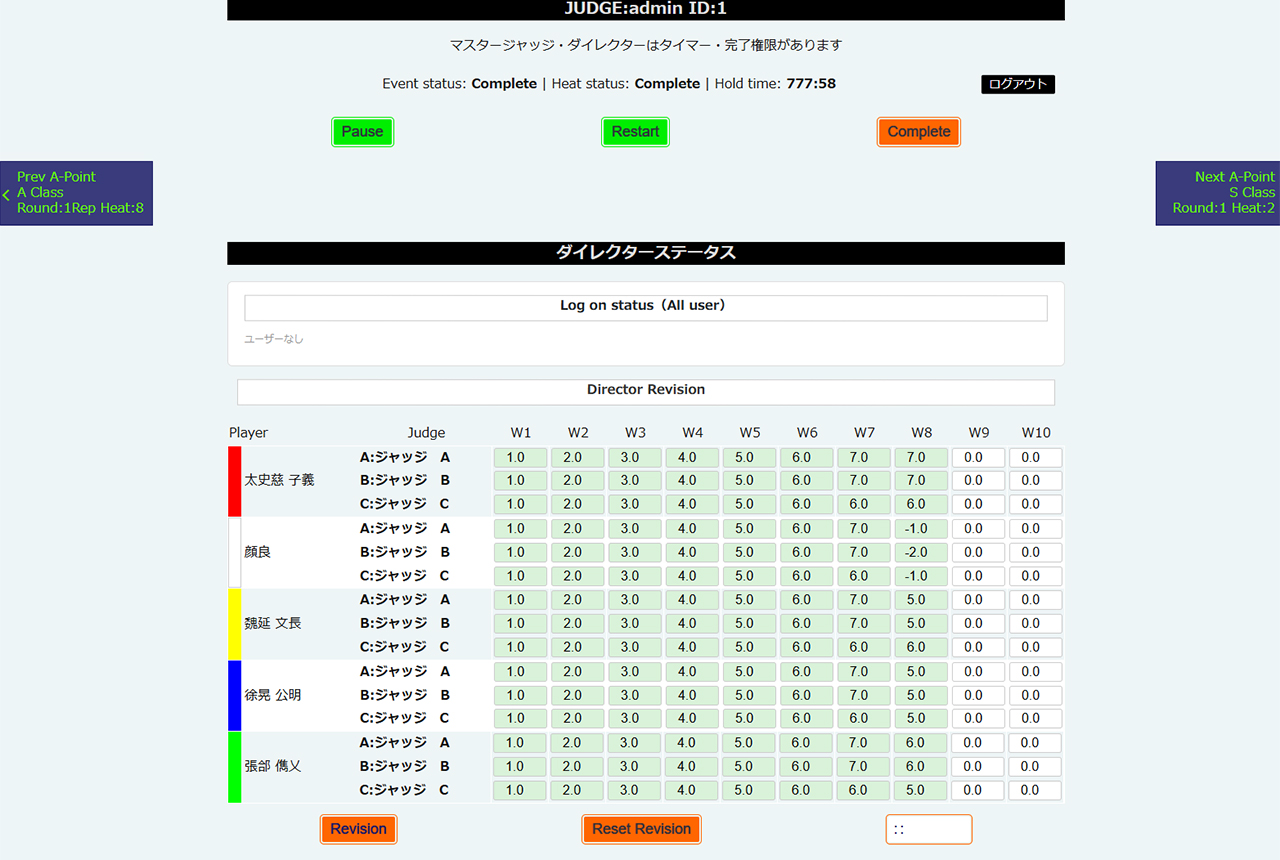Screen dimensions: 1280x860
Task: Click player name 徐晃 公明
Action: (x=273, y=695)
